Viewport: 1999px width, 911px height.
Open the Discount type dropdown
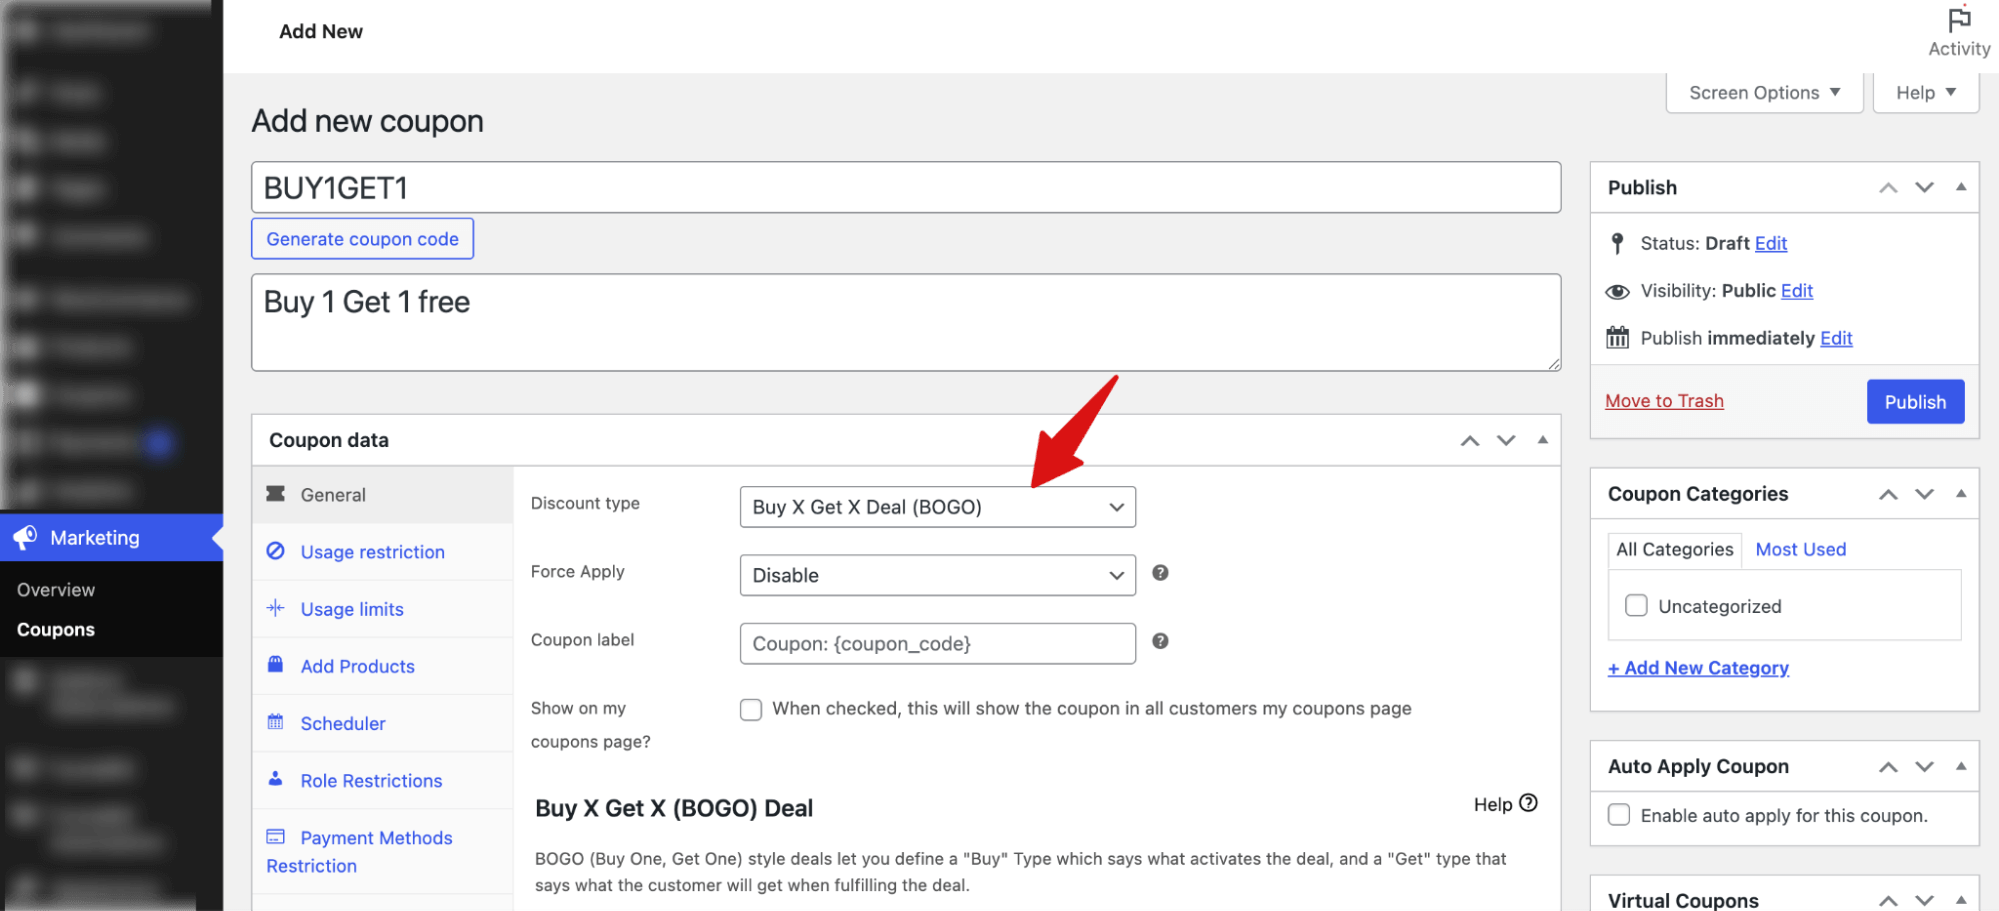click(937, 507)
